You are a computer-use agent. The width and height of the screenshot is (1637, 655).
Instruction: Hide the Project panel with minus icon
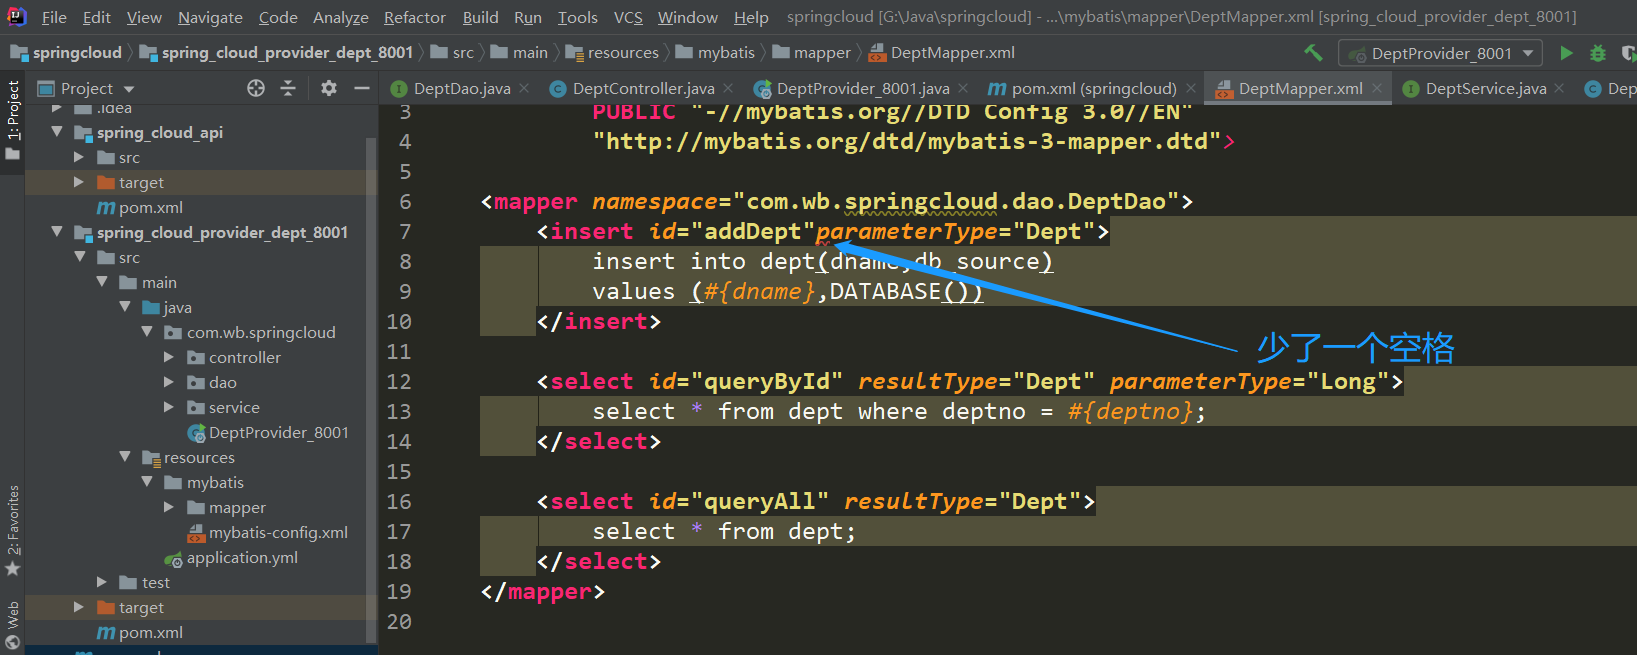(362, 88)
